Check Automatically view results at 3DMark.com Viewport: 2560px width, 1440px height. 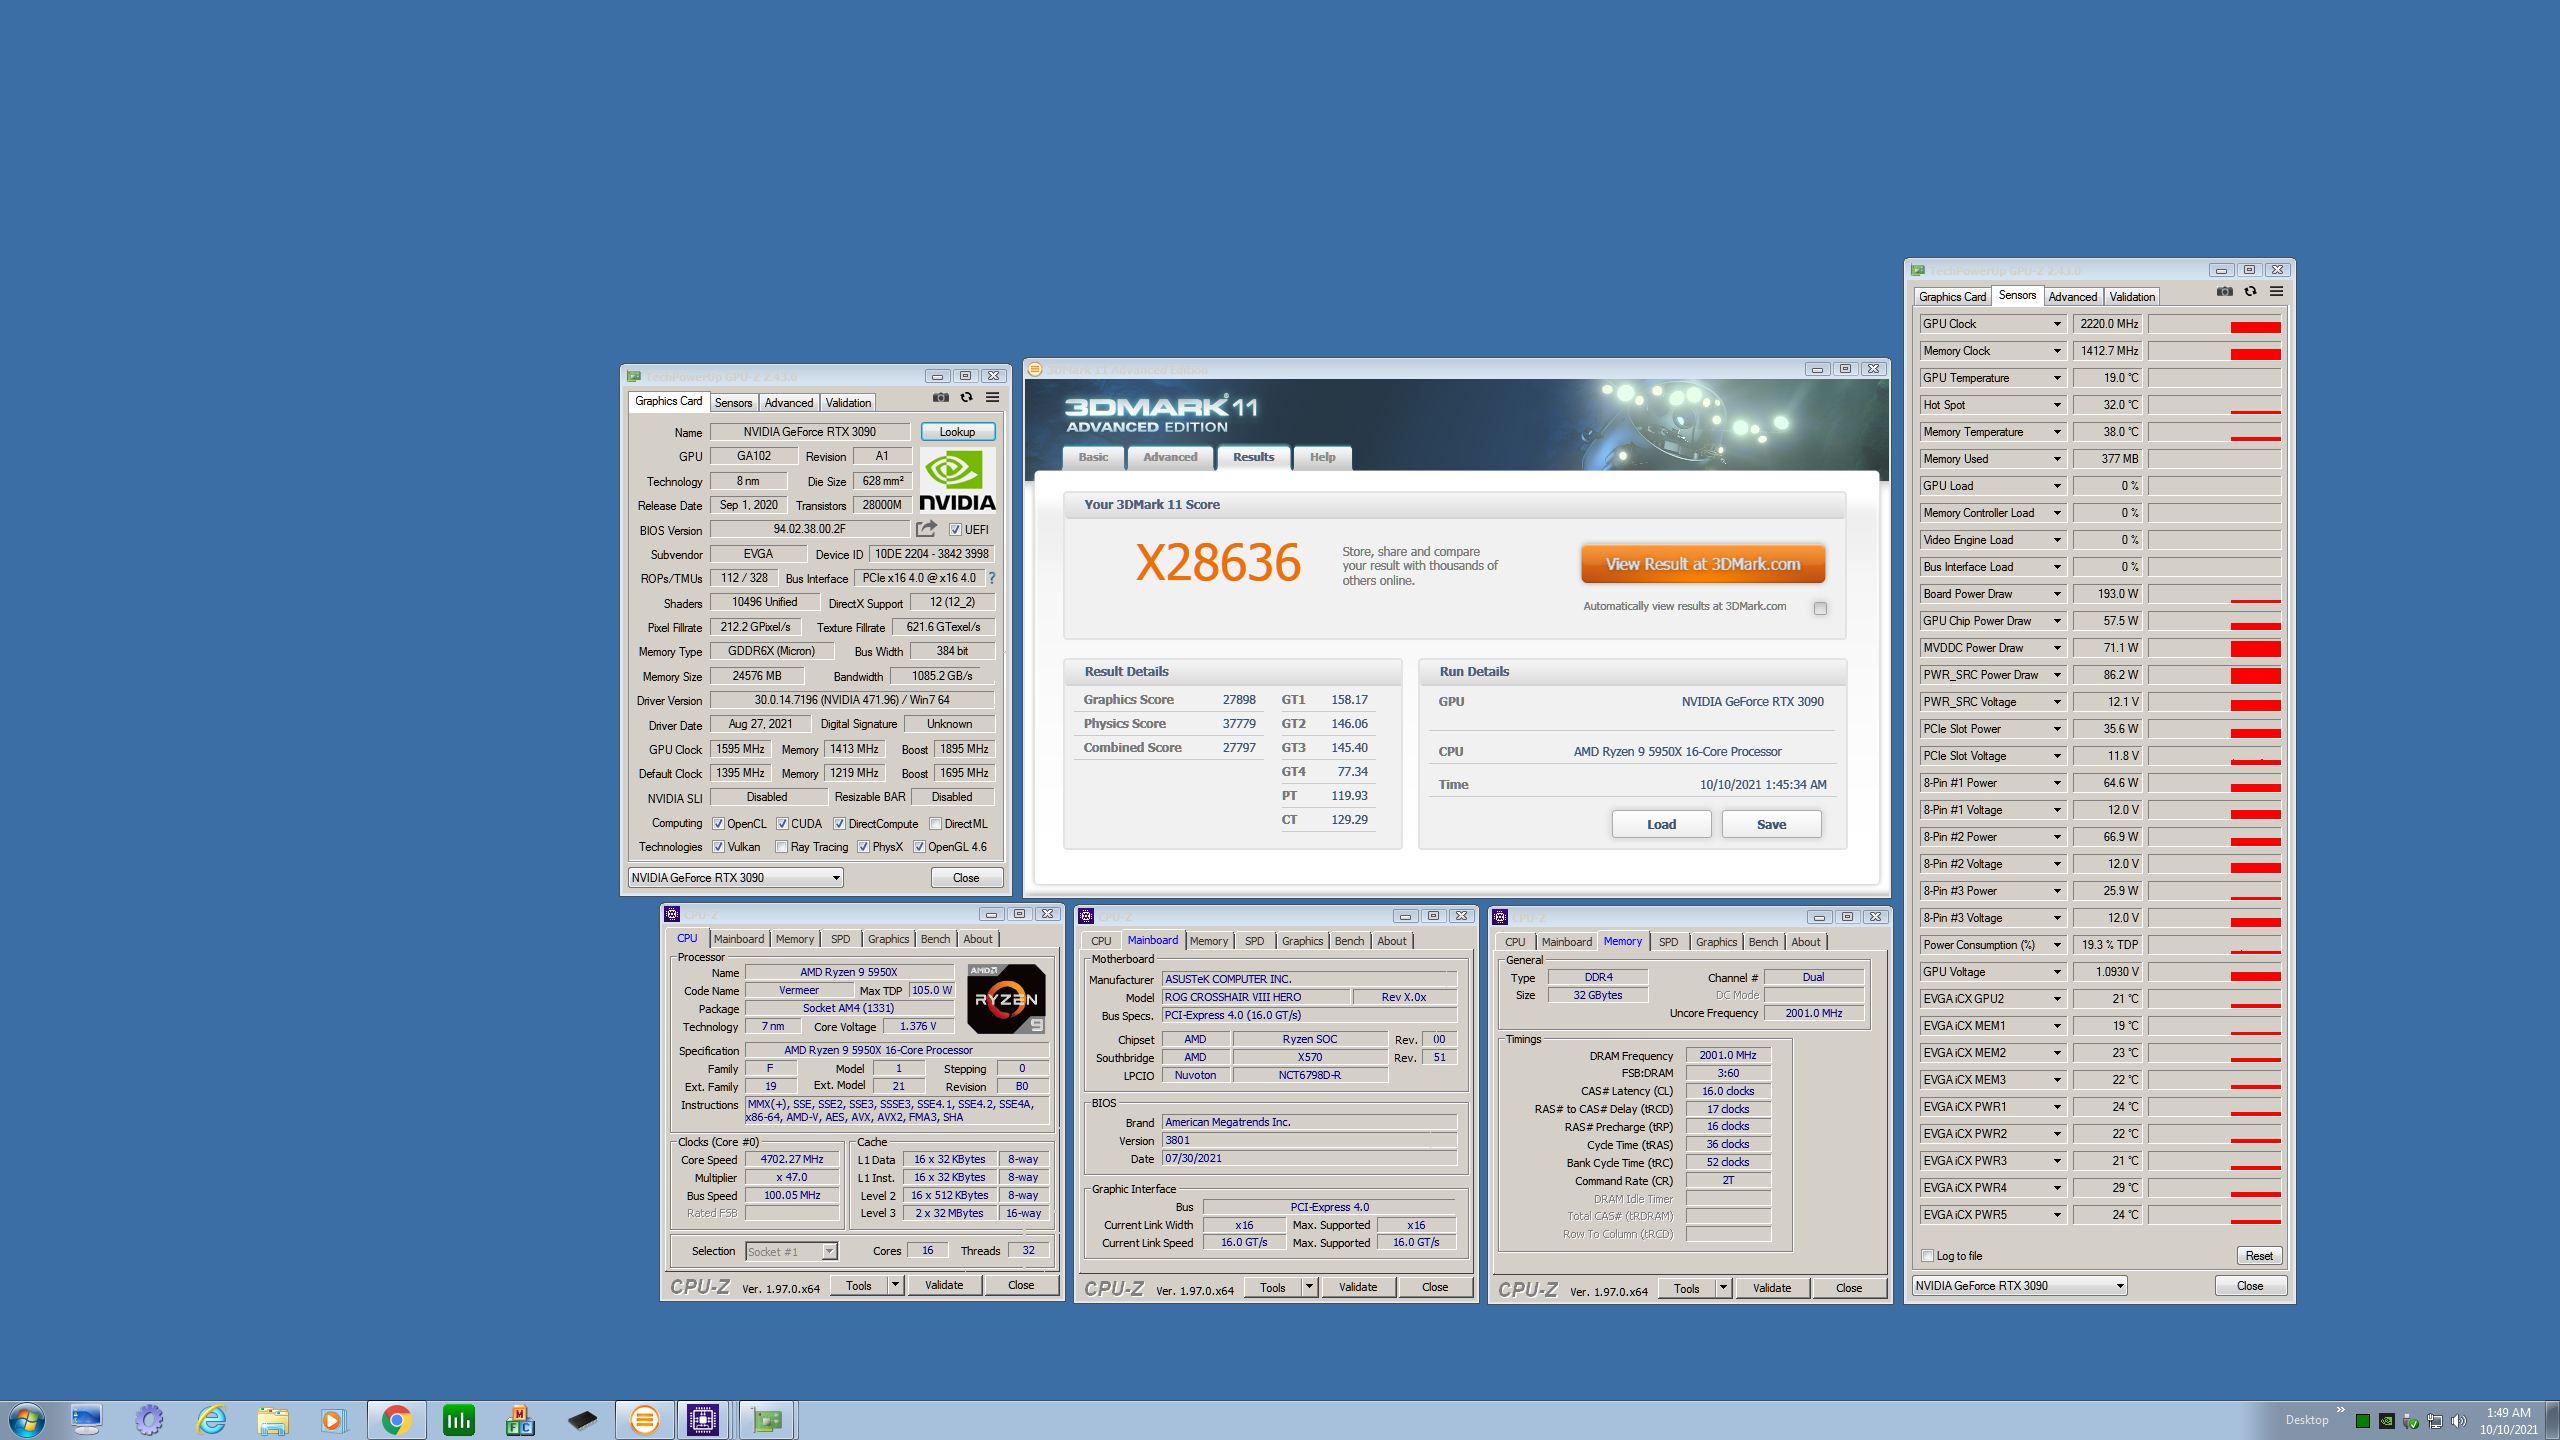point(1820,608)
